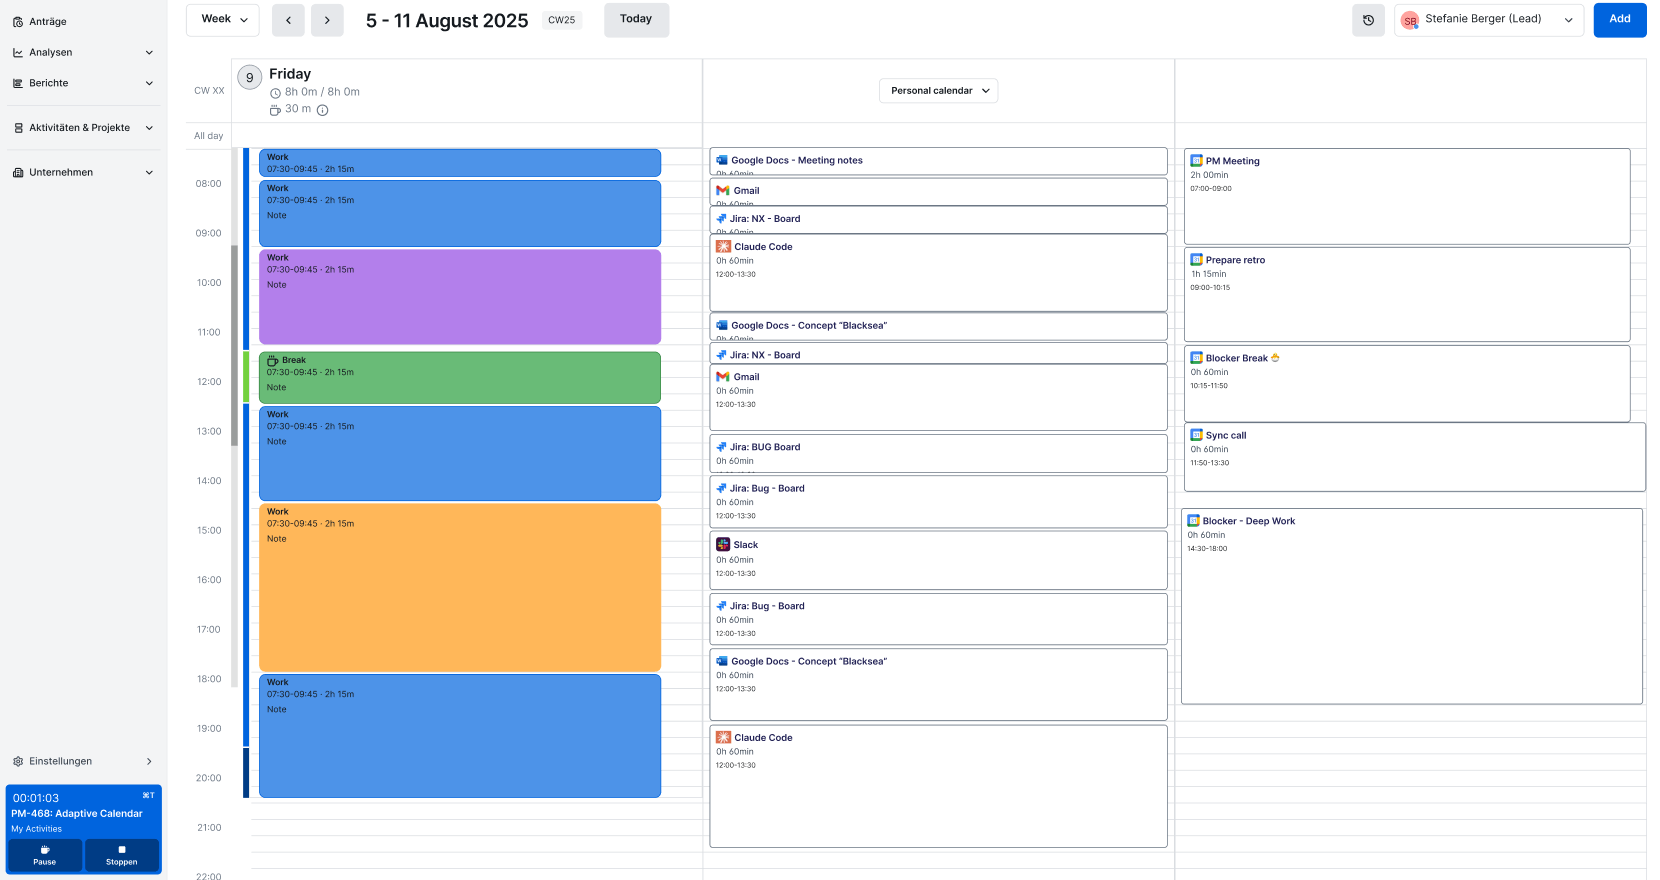Click the Einstellungen gear icon
Image resolution: width=1660 pixels, height=880 pixels.
click(x=18, y=762)
